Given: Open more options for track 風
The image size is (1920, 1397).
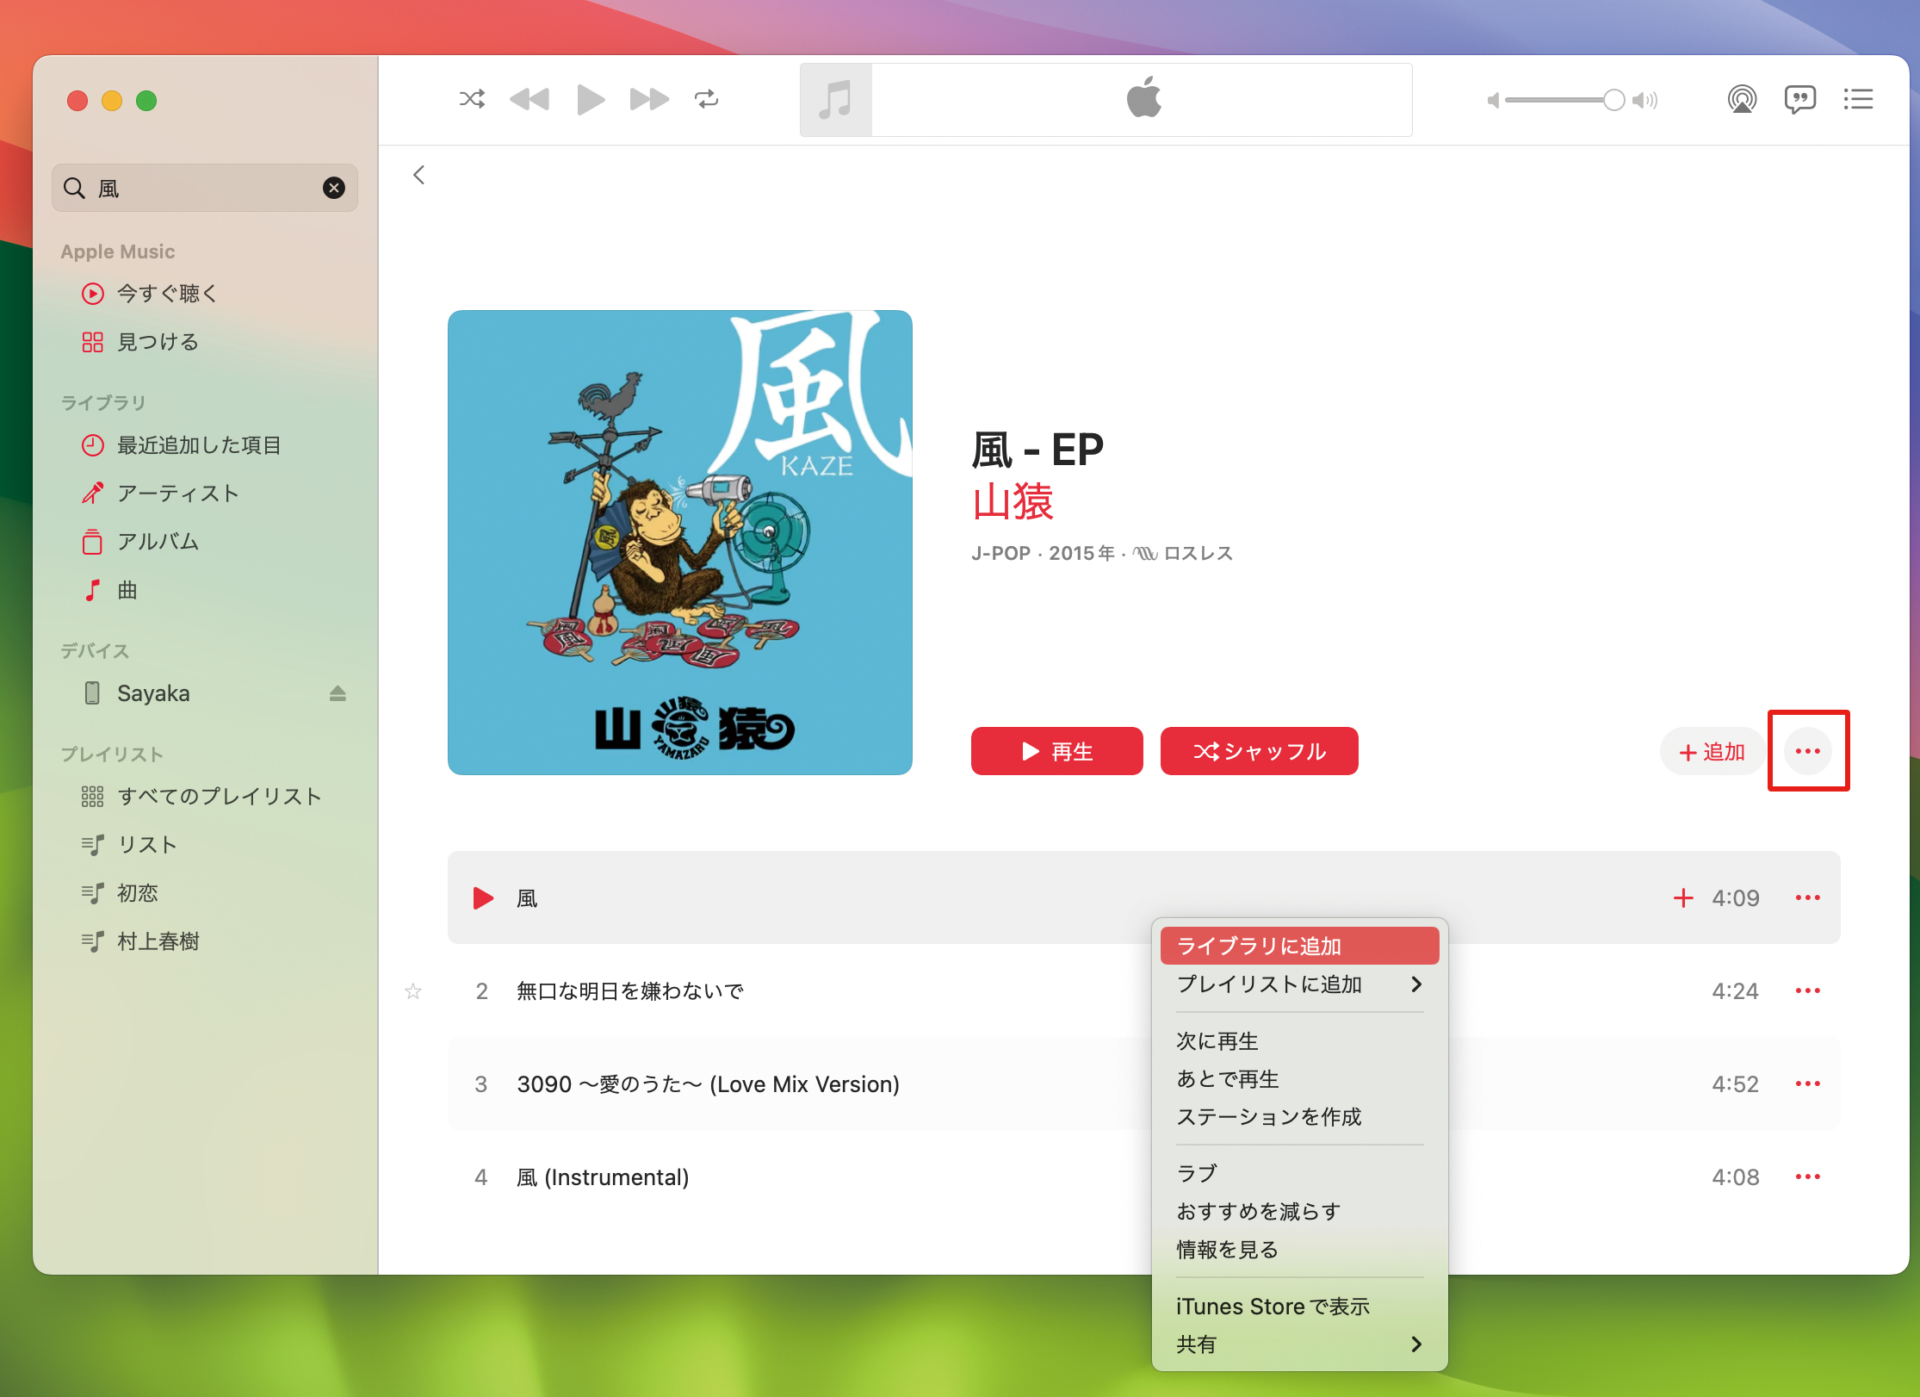Looking at the screenshot, I should (1808, 898).
